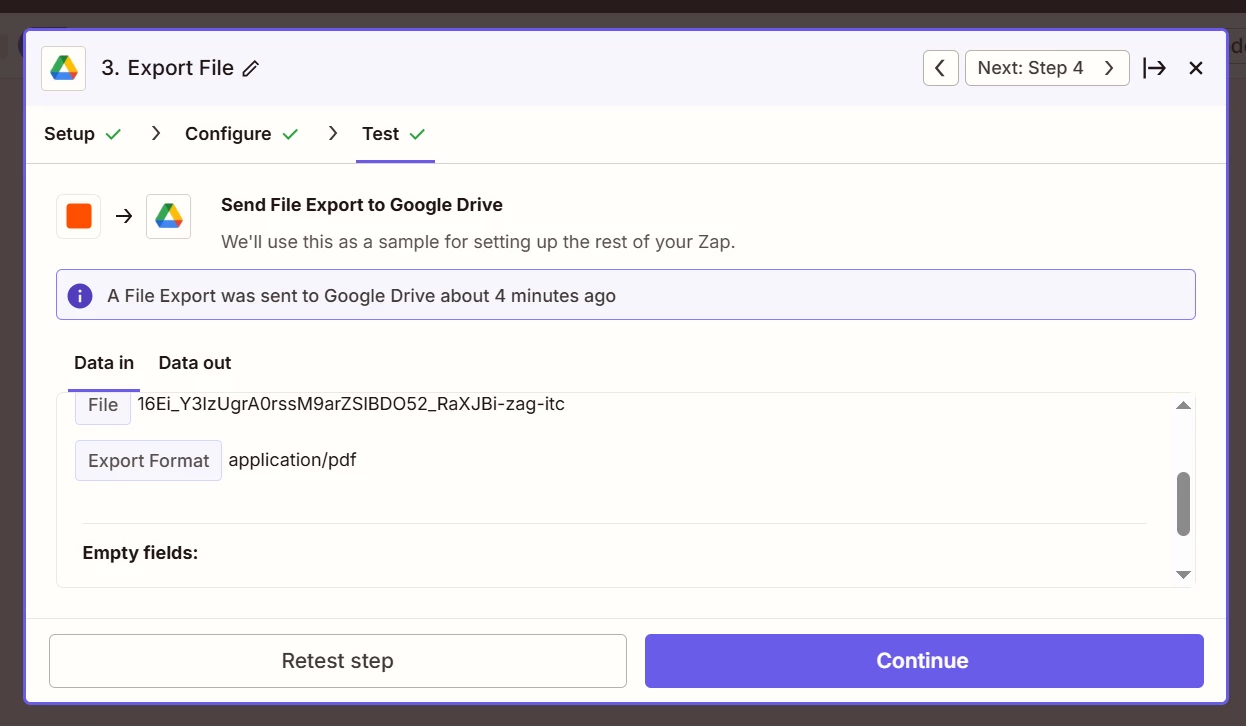Click green checkmark next to Test
The height and width of the screenshot is (726, 1246).
tap(418, 134)
